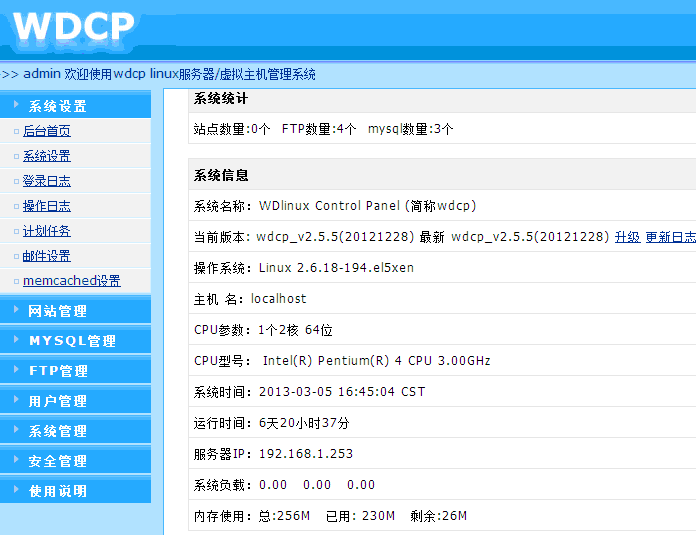Screen dimensions: 696x535
Task: View the 登录日志 page
Action: click(47, 181)
